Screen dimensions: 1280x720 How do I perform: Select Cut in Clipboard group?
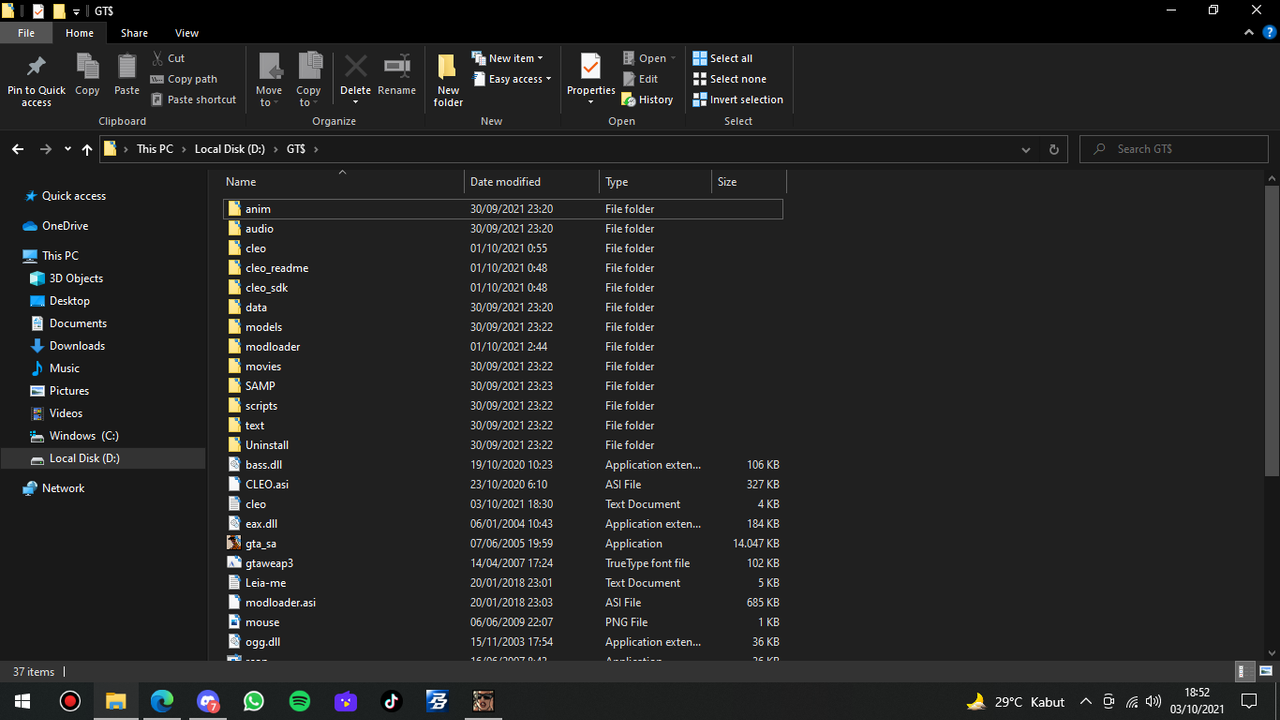tap(168, 58)
